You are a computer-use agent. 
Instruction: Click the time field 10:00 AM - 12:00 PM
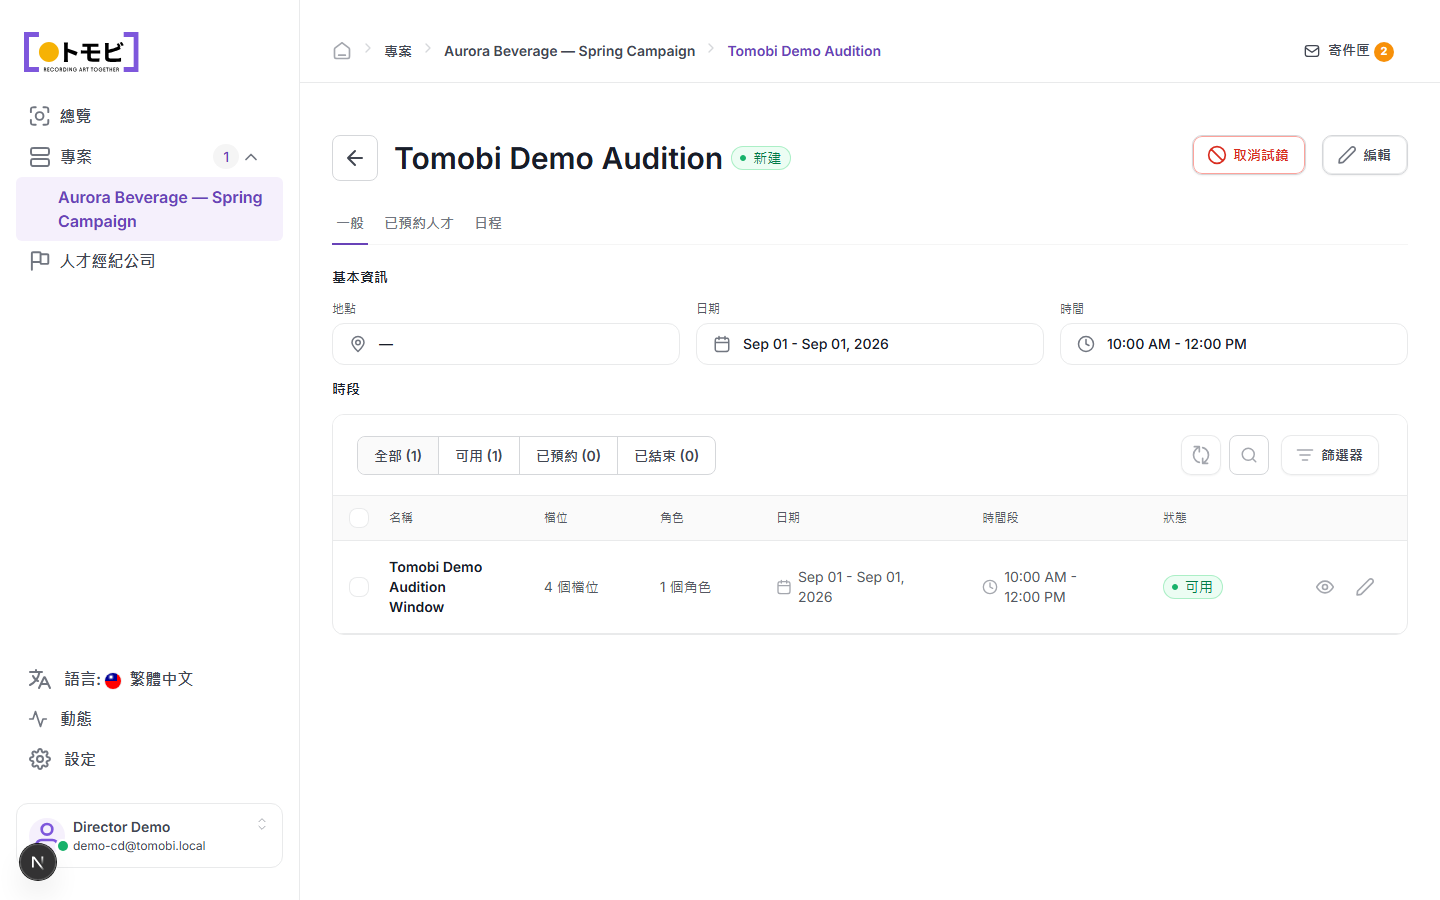[1234, 344]
